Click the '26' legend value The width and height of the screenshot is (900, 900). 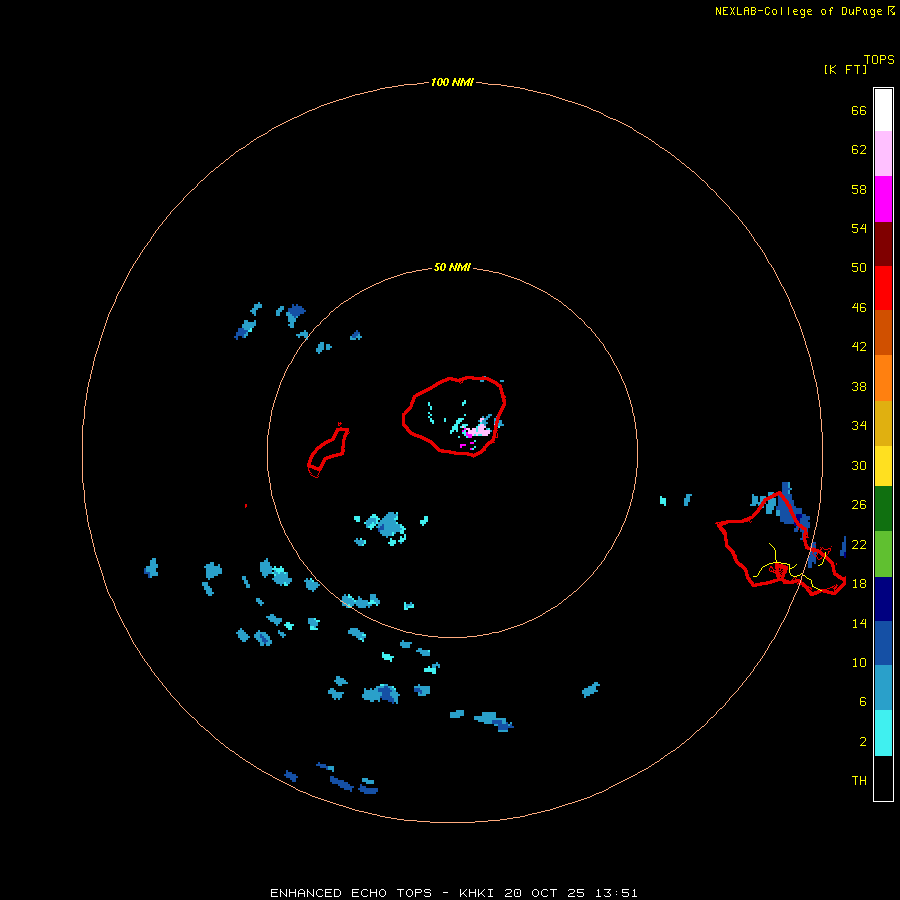[859, 505]
